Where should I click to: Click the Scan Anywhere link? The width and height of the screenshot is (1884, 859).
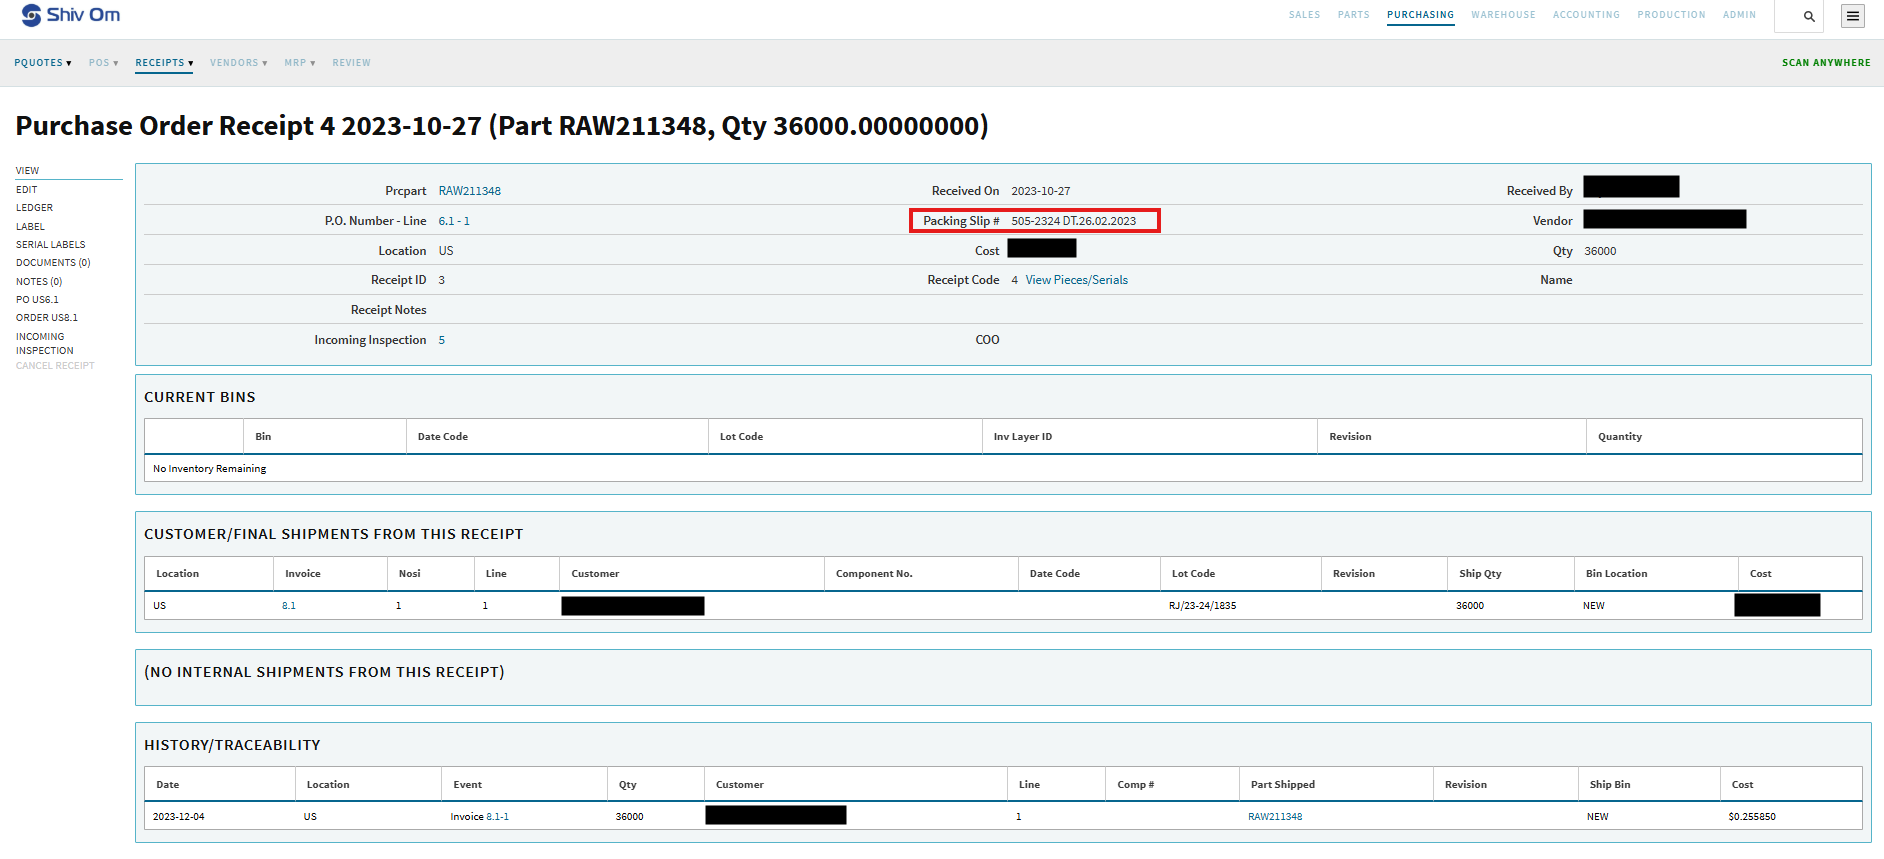(1825, 63)
